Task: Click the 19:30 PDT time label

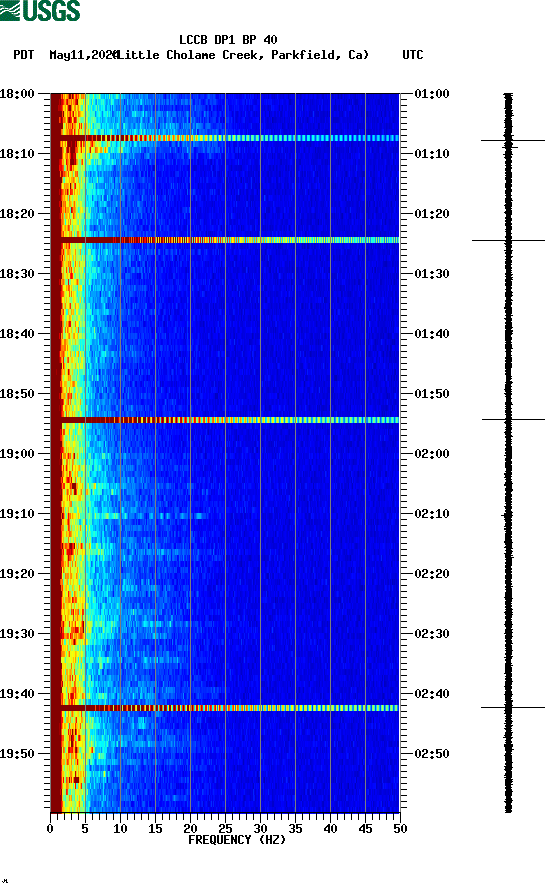Action: click(x=17, y=634)
